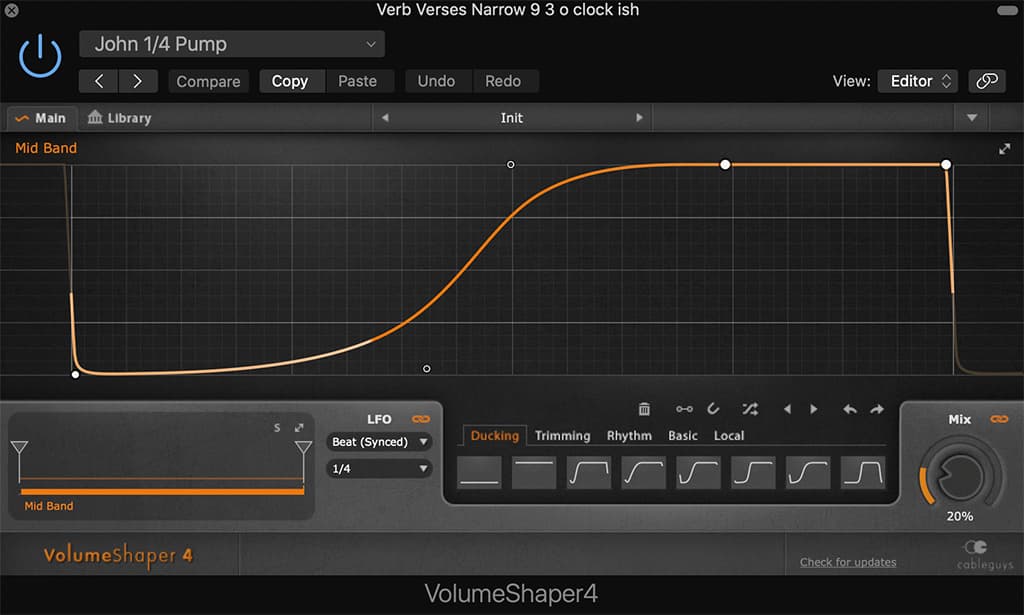Click the Paste button
Viewport: 1024px width, 615px height.
pyautogui.click(x=357, y=81)
